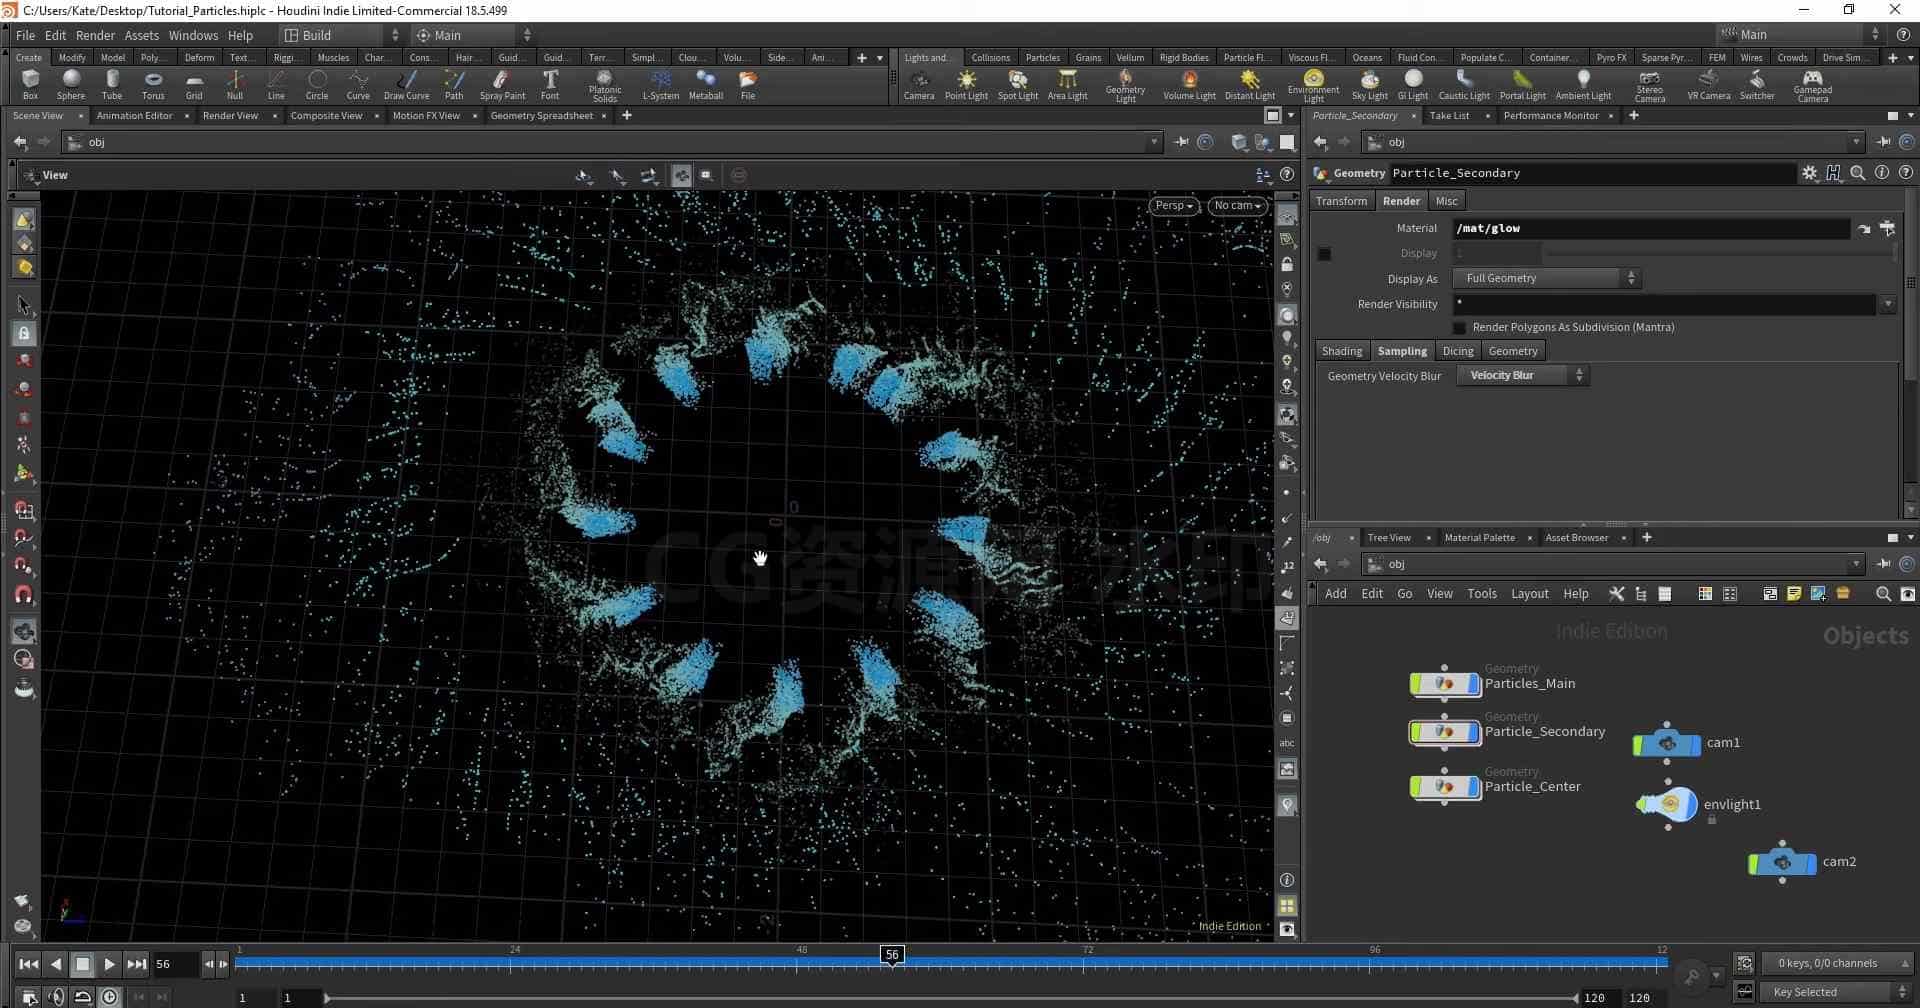
Task: Open Geometry Velocity Blur dropdown
Action: (1522, 376)
